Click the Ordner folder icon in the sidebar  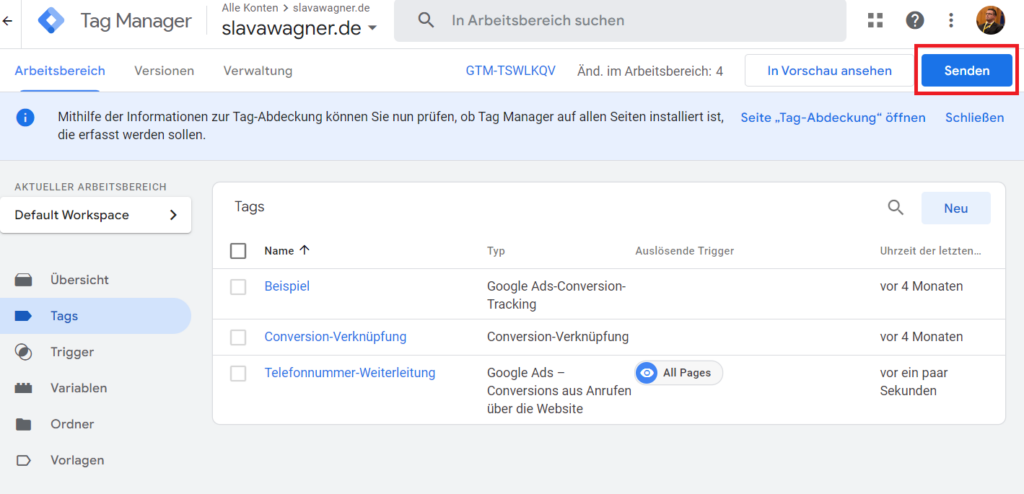click(x=24, y=424)
